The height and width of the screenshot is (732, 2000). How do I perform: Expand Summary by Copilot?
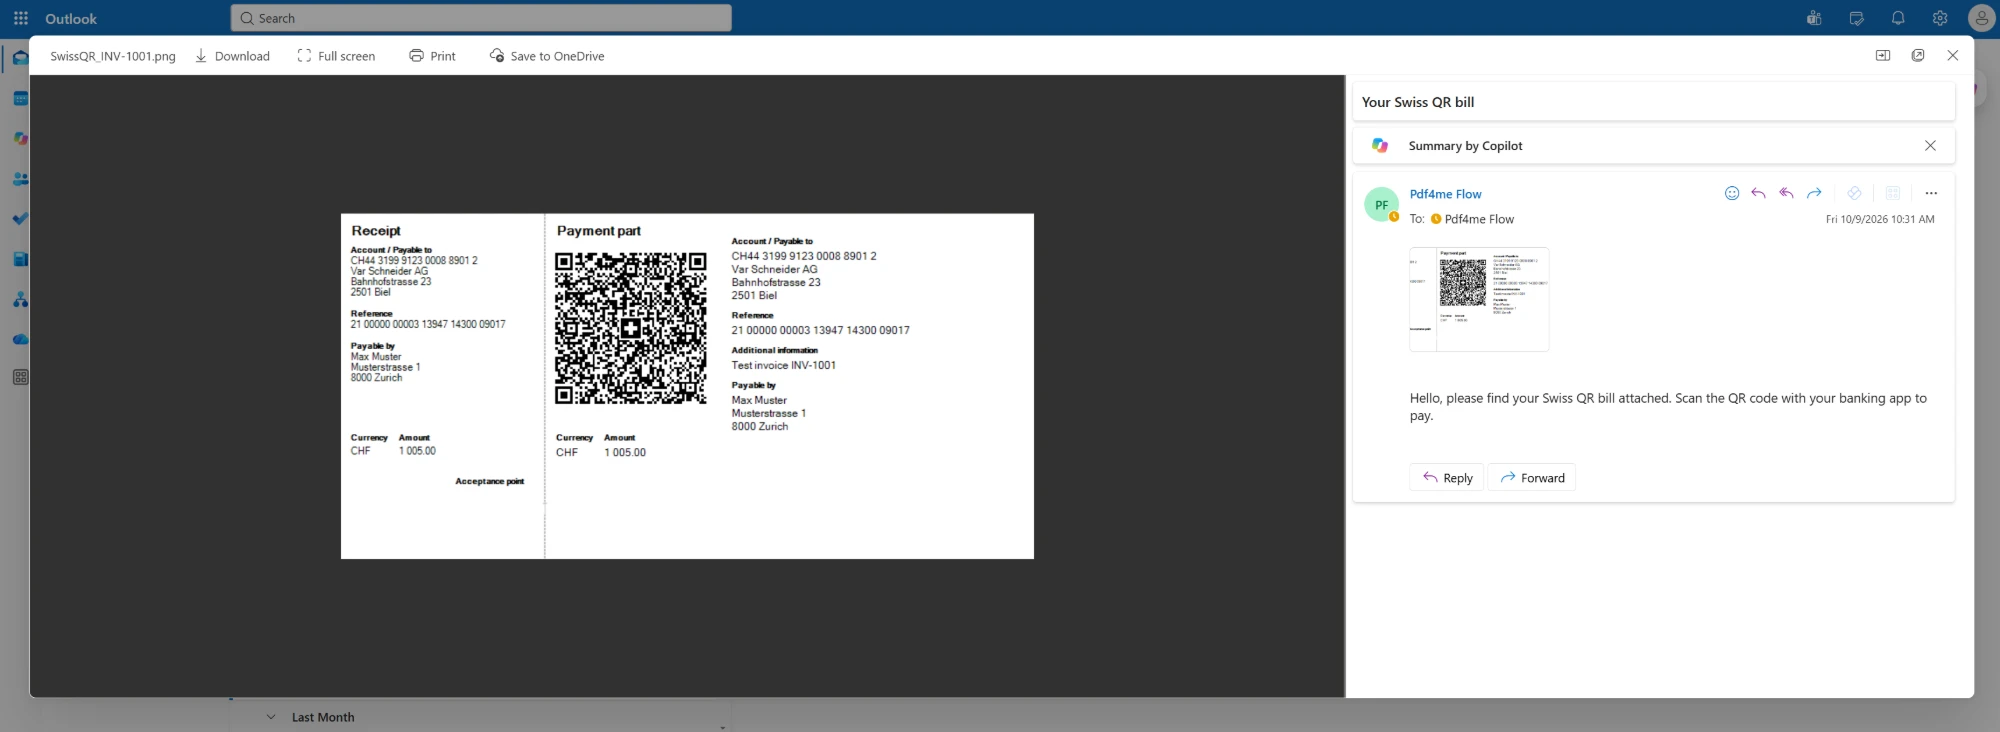(1465, 146)
